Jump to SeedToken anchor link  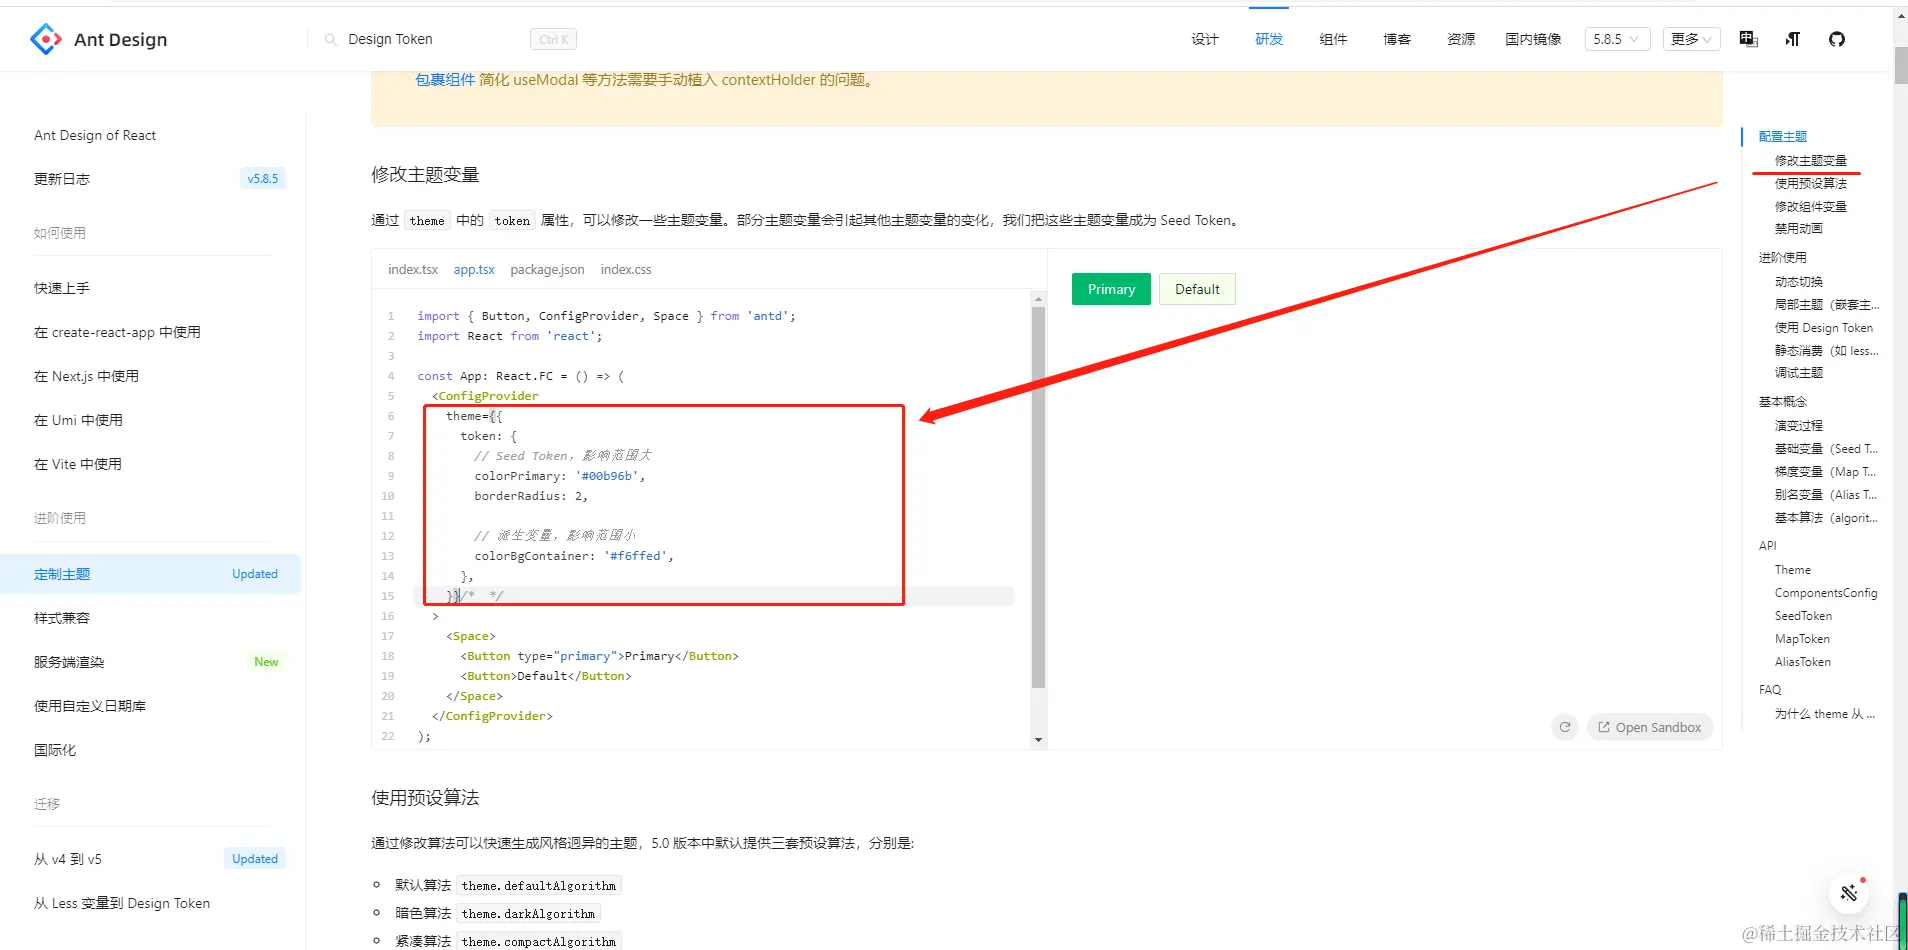pos(1803,616)
